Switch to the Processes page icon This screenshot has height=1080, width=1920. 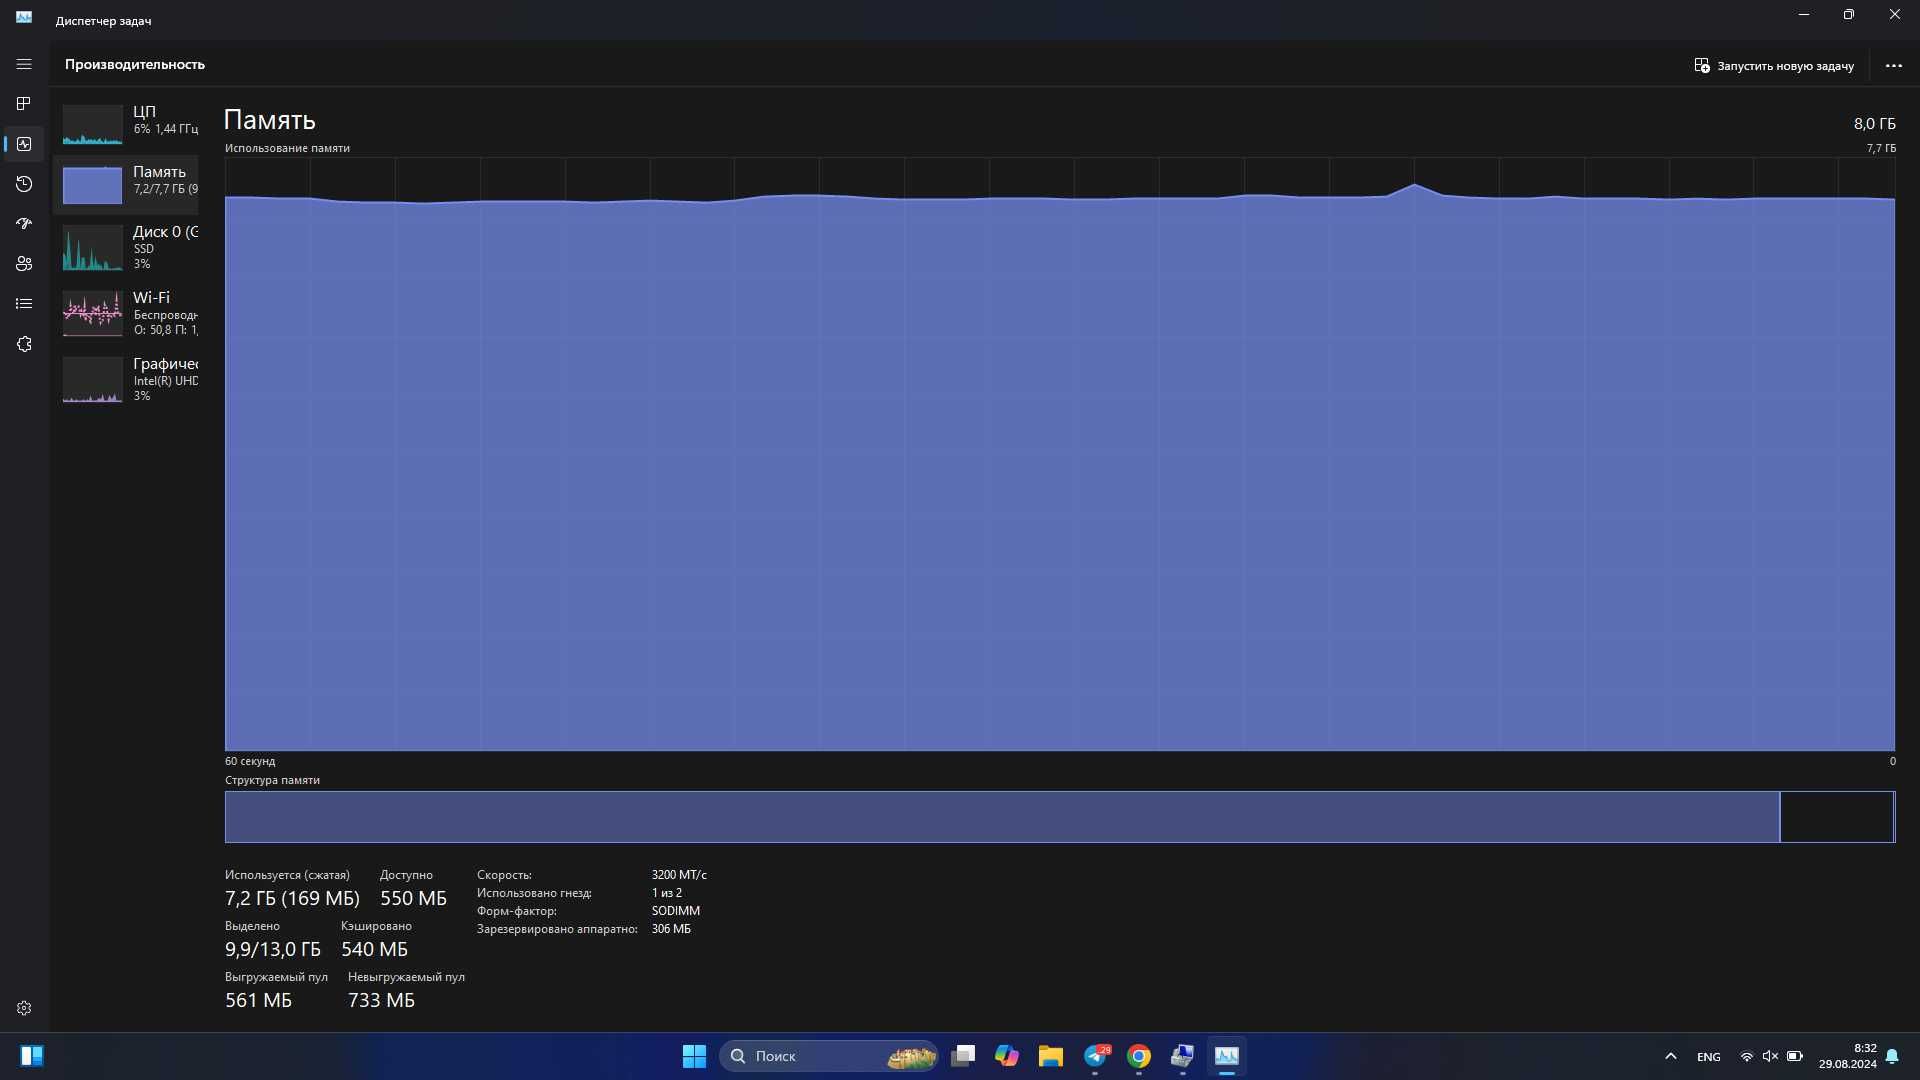tap(24, 104)
